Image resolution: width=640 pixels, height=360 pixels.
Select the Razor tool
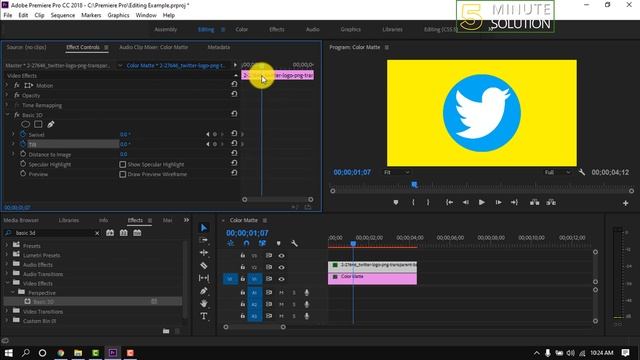click(x=204, y=266)
